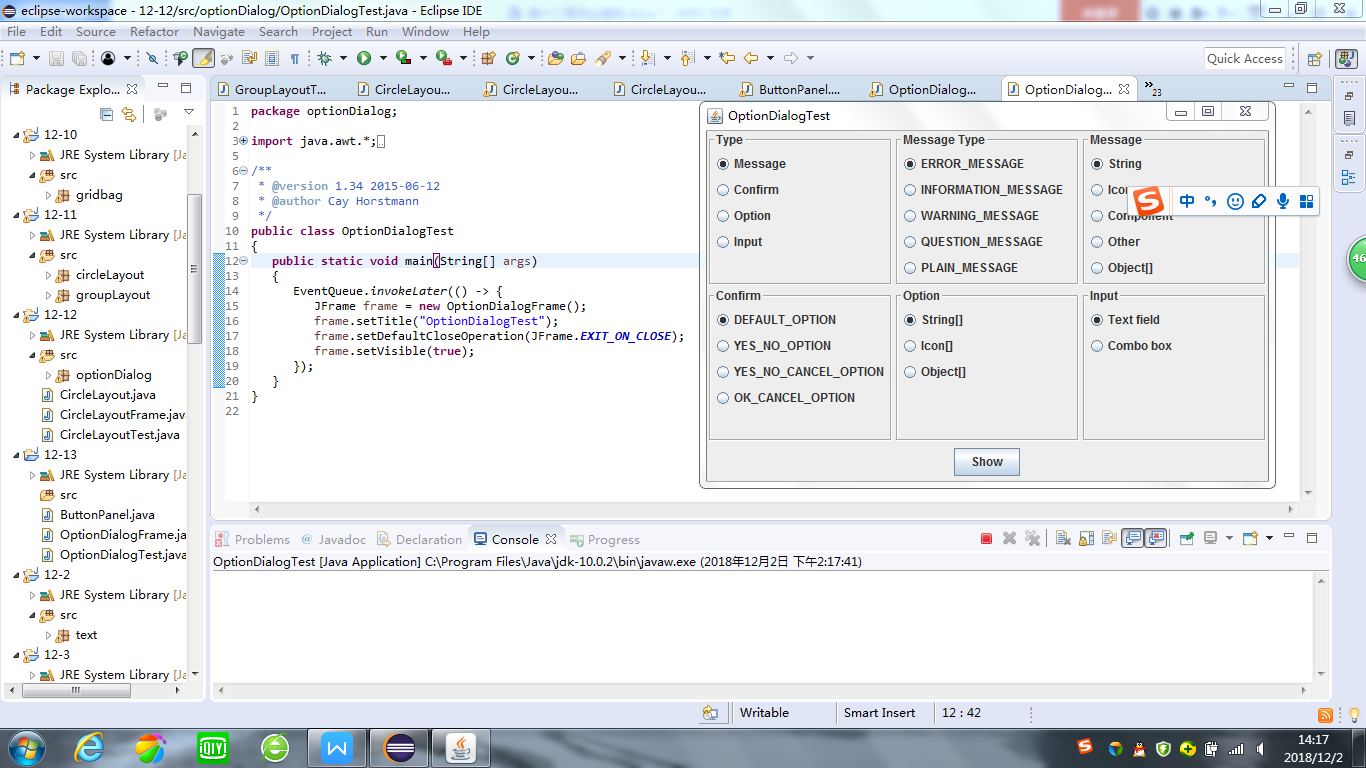1366x768 pixels.
Task: Click the Eclipse icon in the taskbar
Action: point(400,747)
